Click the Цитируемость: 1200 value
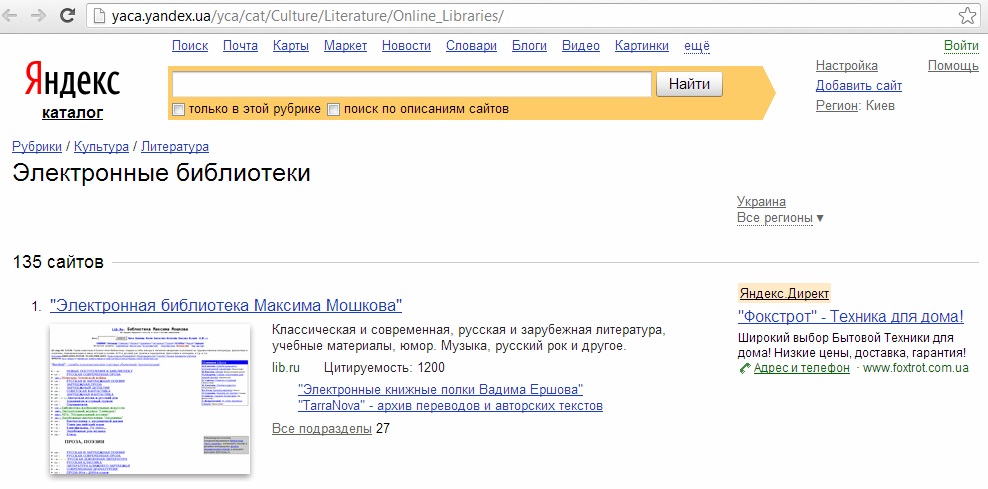The width and height of the screenshot is (988, 489). point(384,368)
